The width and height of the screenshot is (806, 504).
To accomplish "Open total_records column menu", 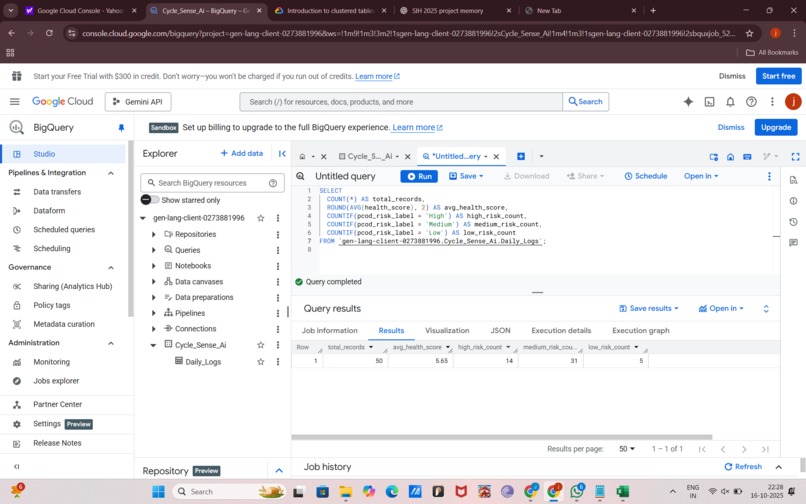I will coord(371,347).
